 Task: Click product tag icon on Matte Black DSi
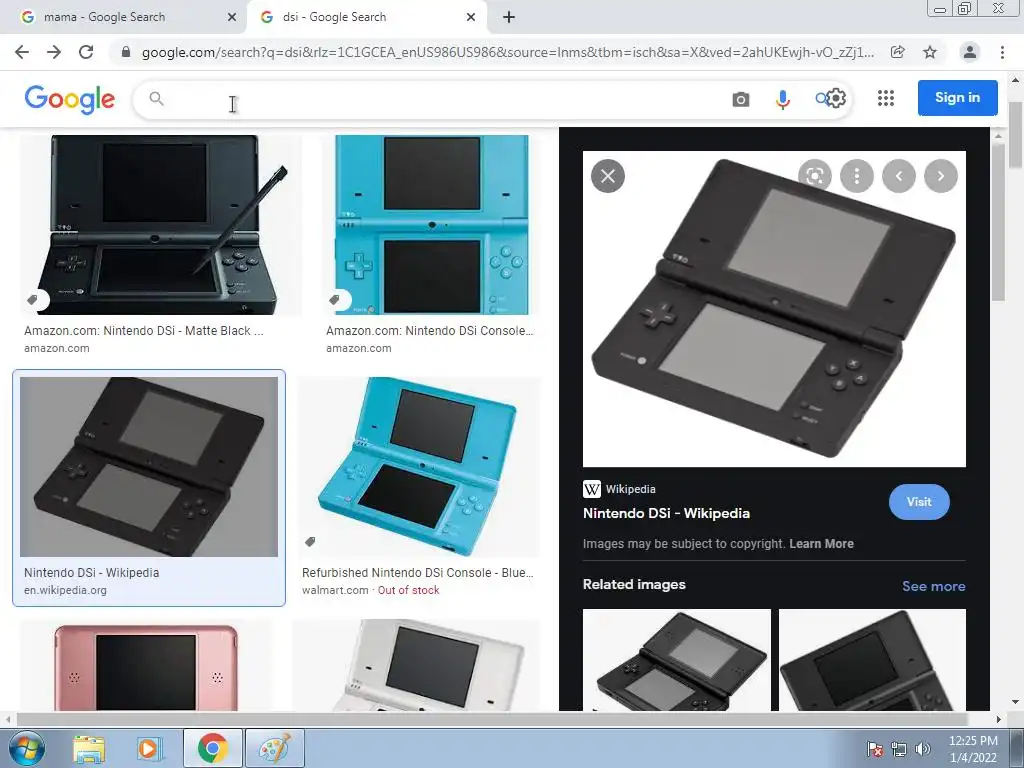click(33, 300)
